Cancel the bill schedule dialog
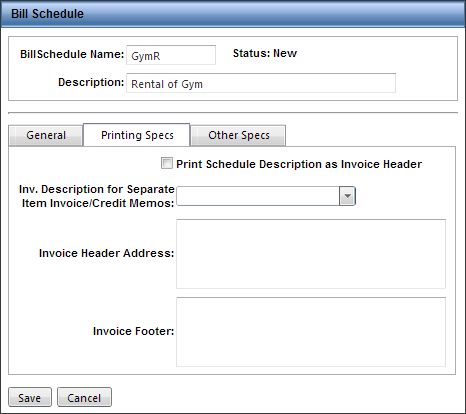The width and height of the screenshot is (466, 414). 84,397
